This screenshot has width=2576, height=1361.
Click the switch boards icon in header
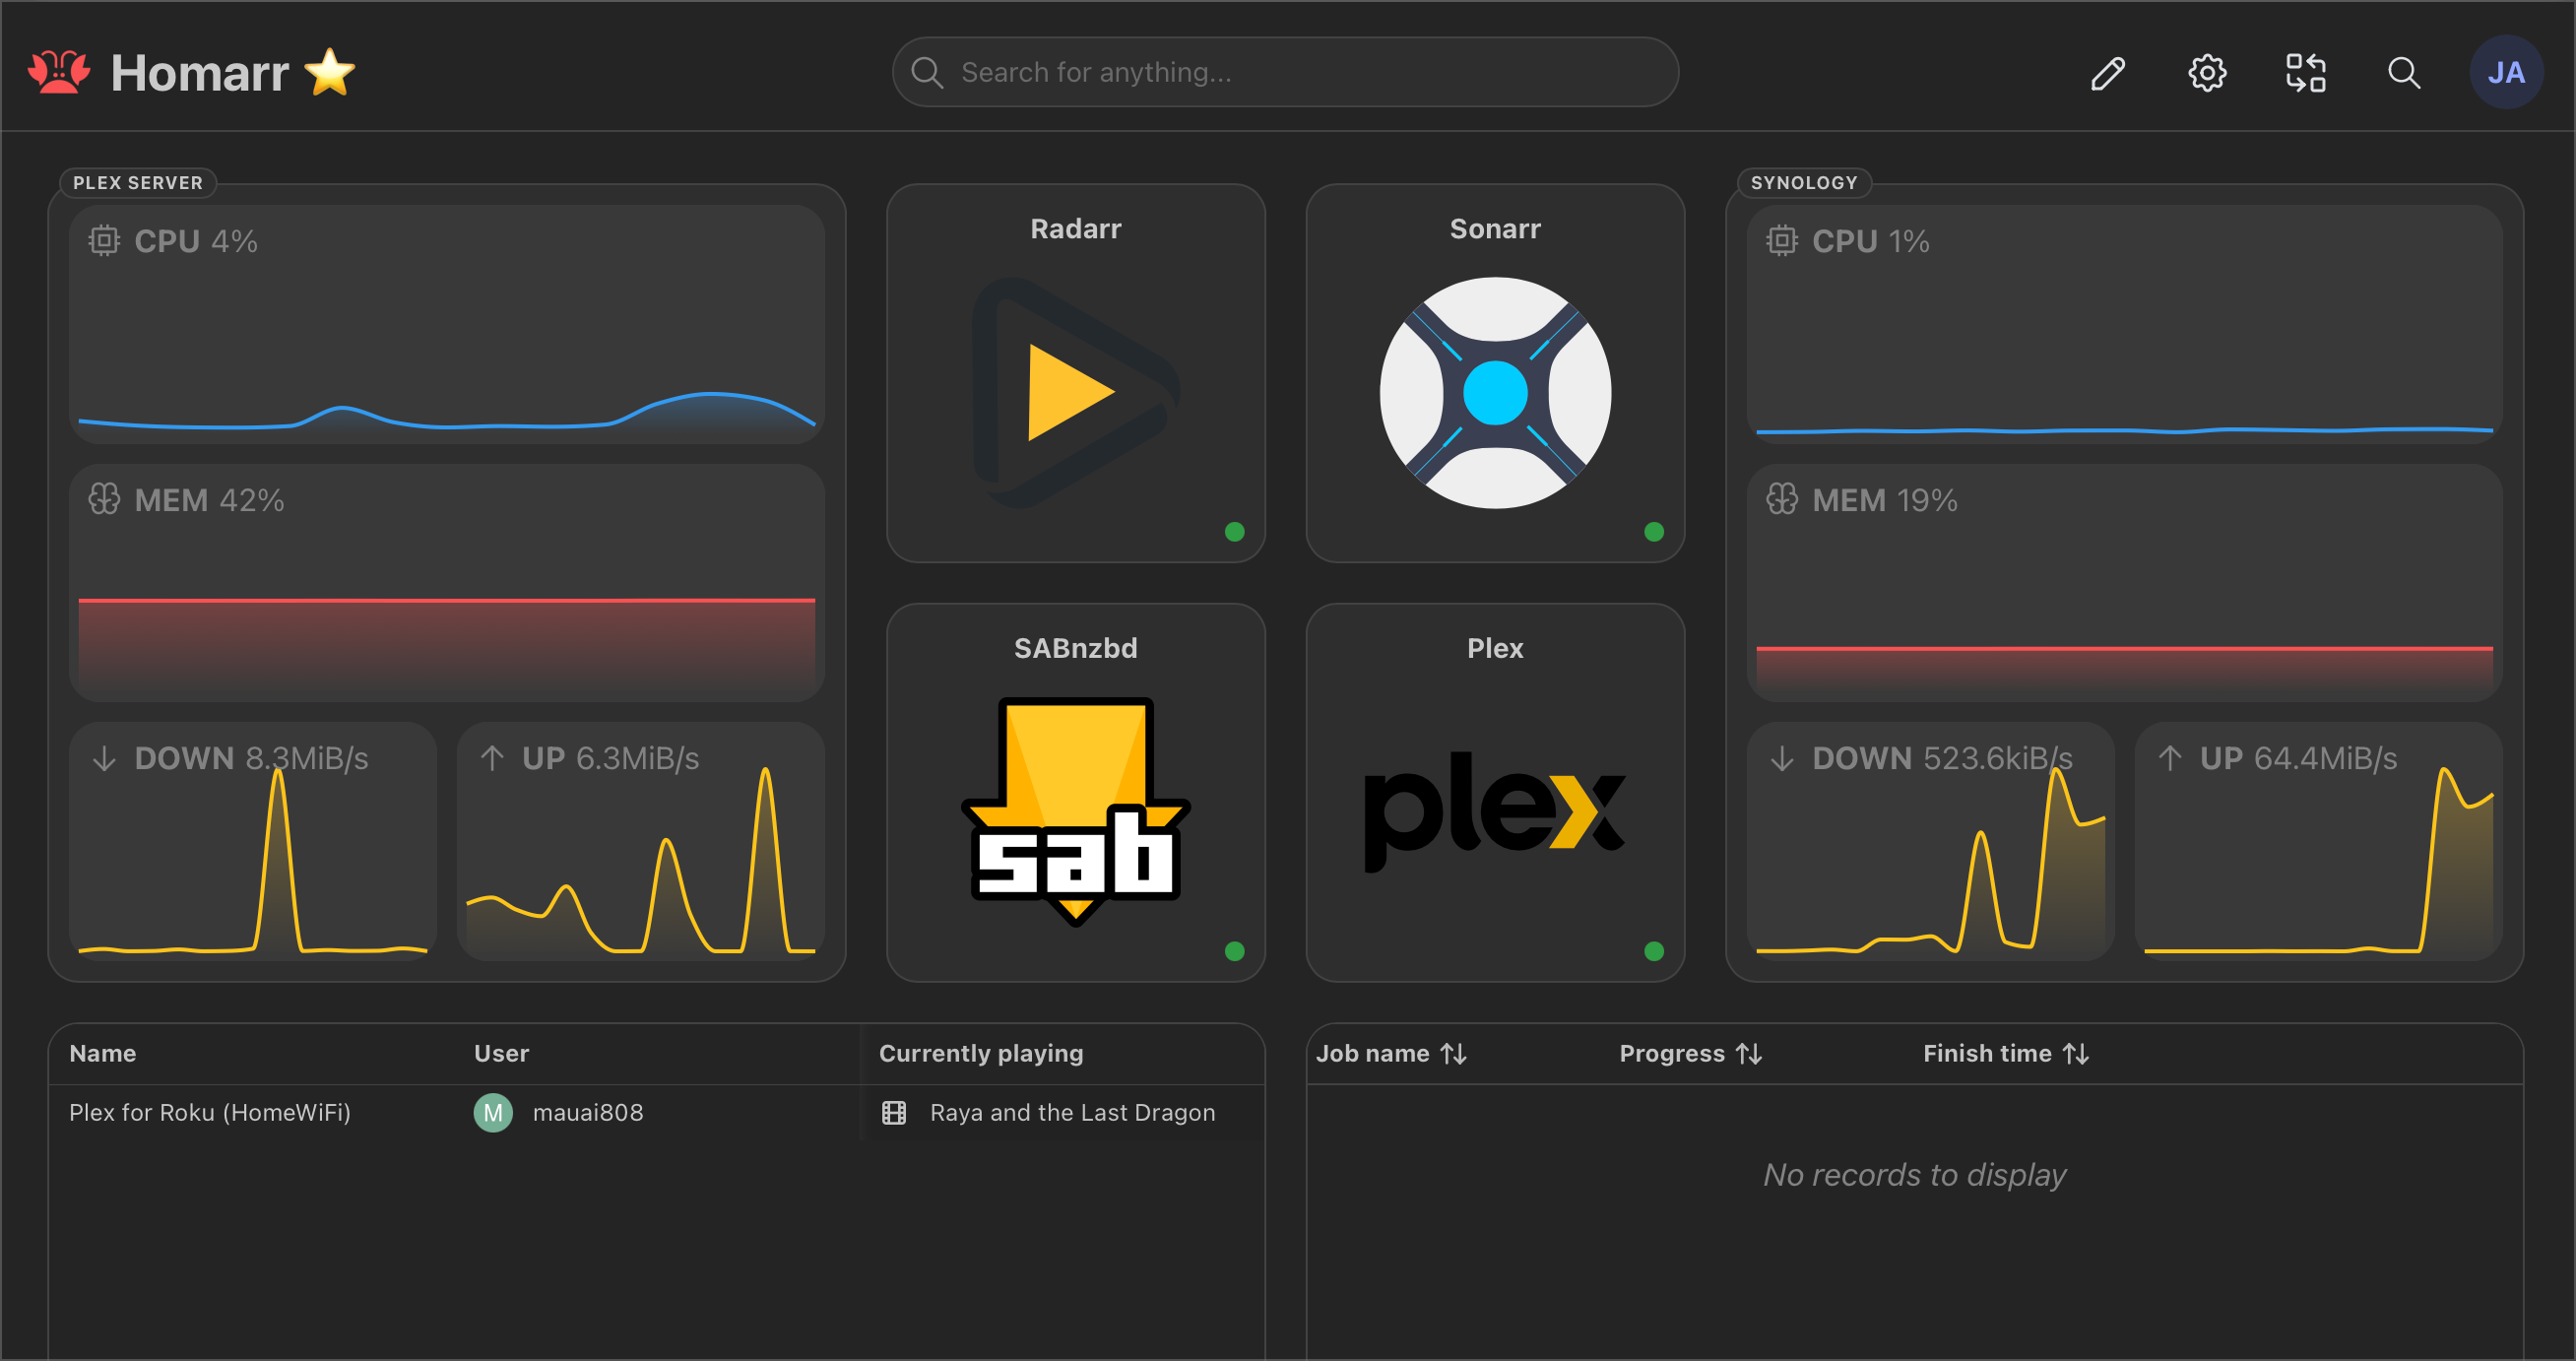(2305, 73)
